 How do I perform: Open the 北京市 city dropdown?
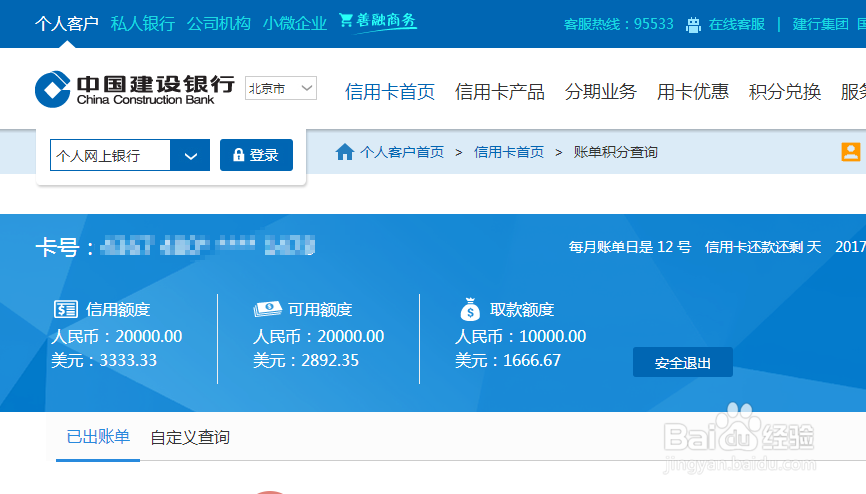tap(281, 88)
